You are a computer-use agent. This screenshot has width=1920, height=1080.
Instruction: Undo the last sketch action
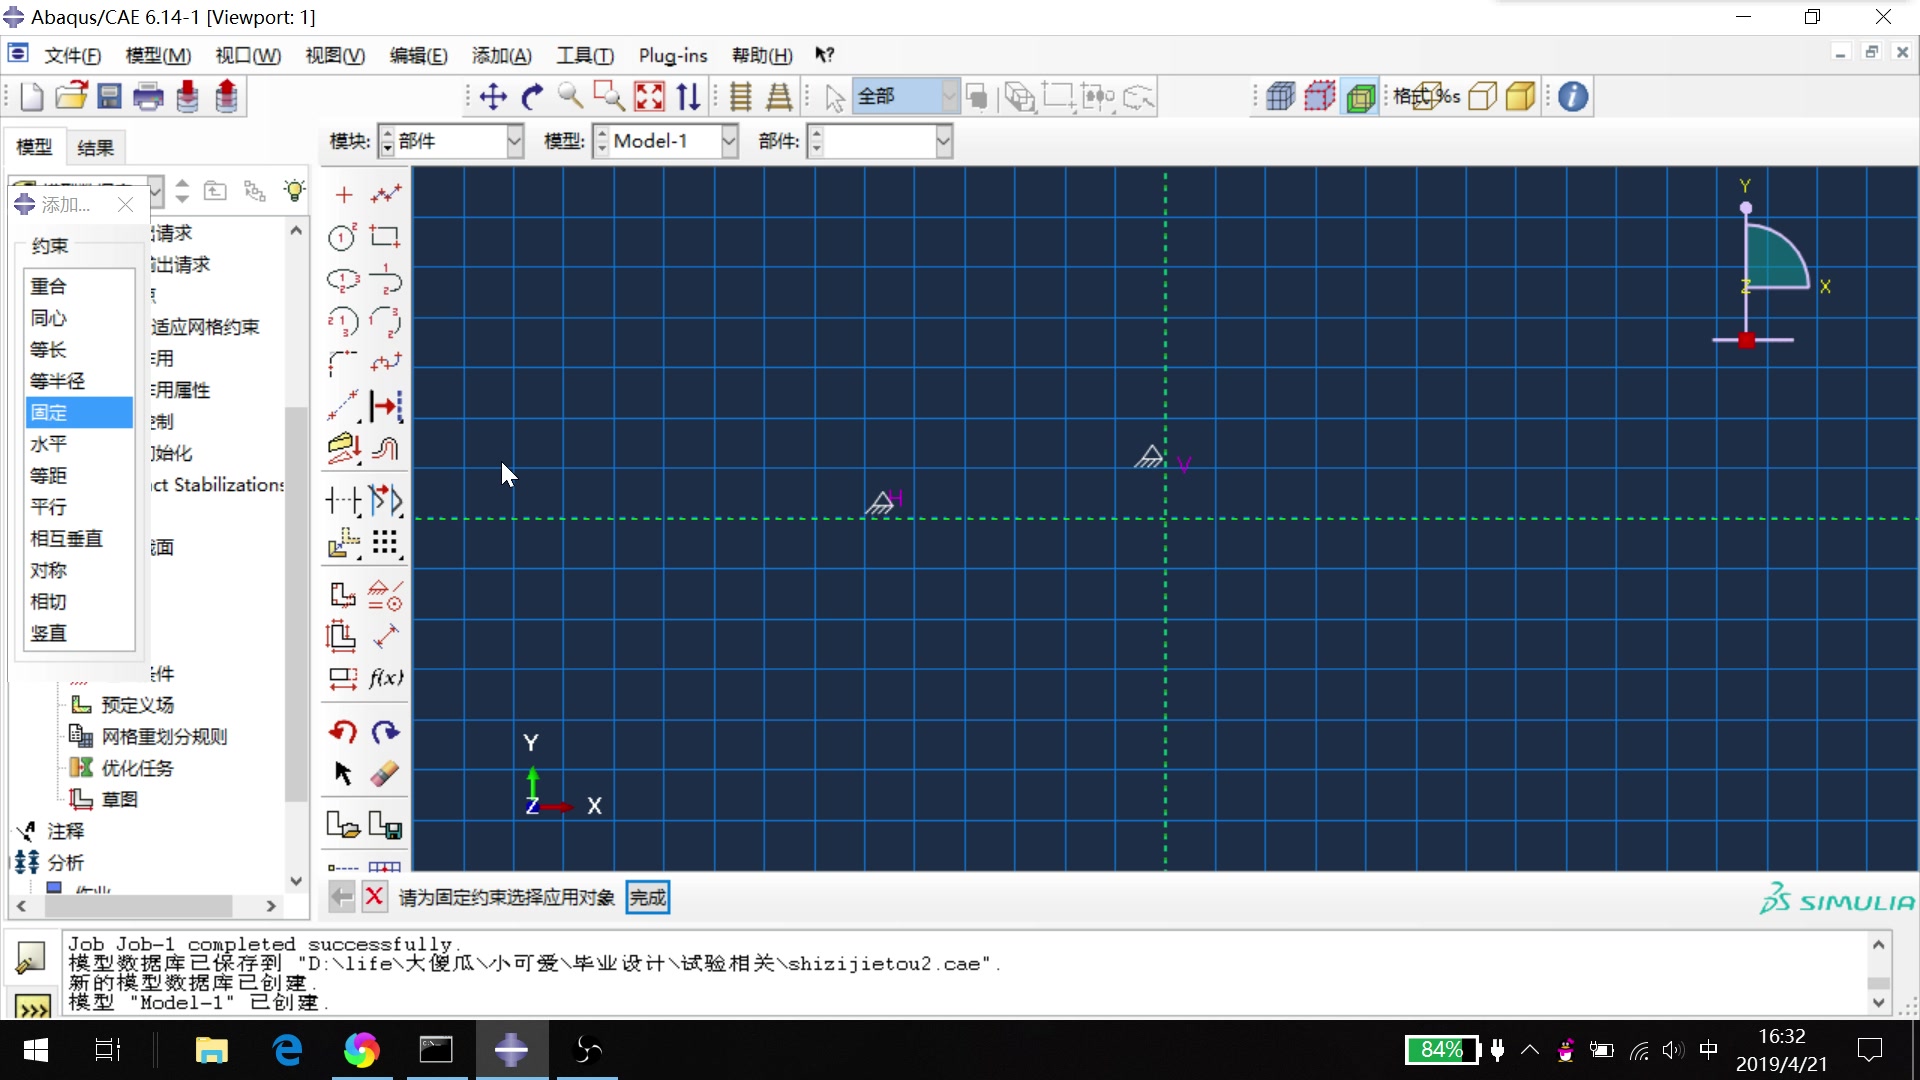tap(343, 732)
